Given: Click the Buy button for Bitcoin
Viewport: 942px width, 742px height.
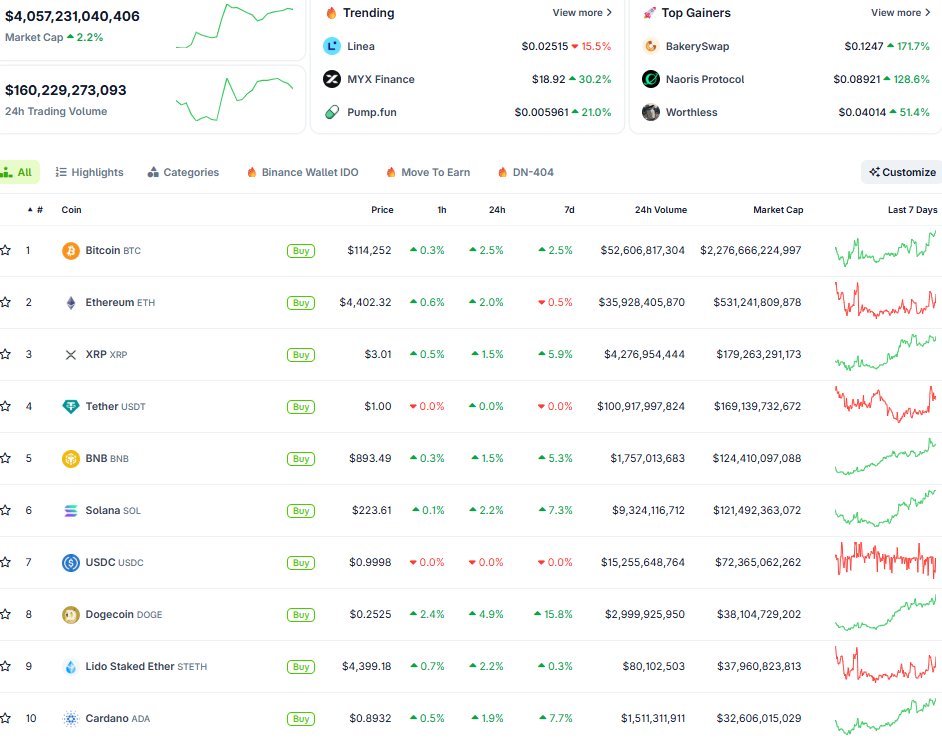Looking at the screenshot, I should point(301,250).
